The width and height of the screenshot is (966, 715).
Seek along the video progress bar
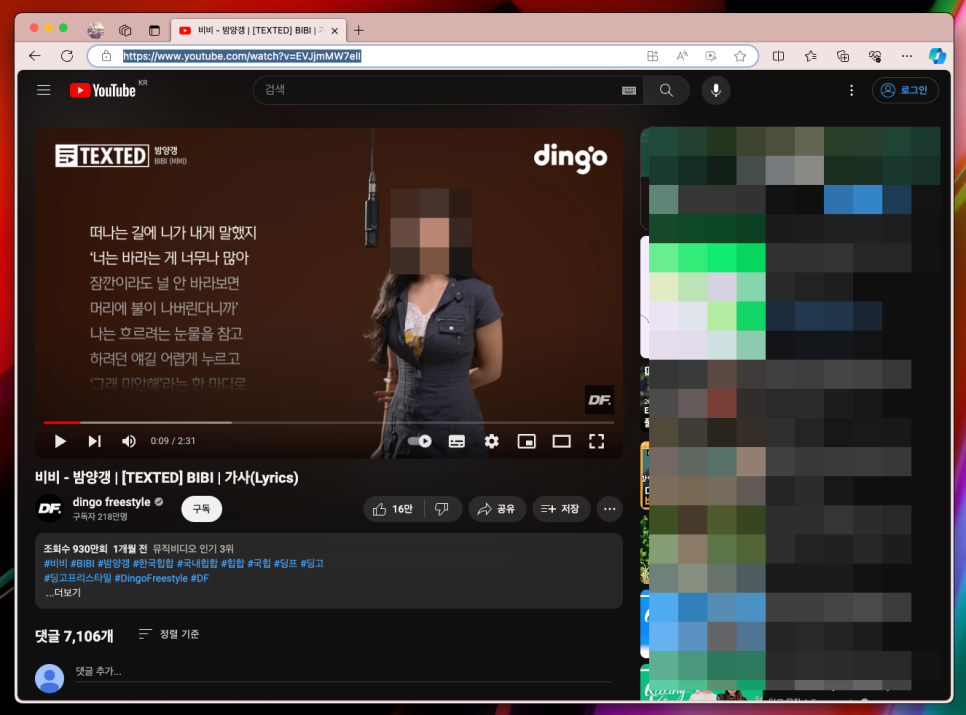[328, 422]
